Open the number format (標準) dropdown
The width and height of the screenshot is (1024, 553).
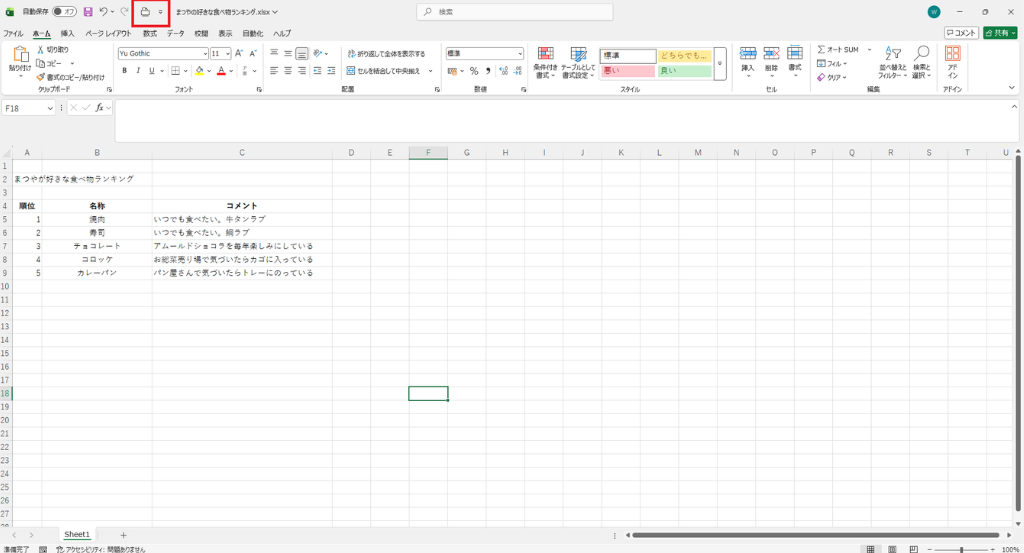pyautogui.click(x=520, y=54)
